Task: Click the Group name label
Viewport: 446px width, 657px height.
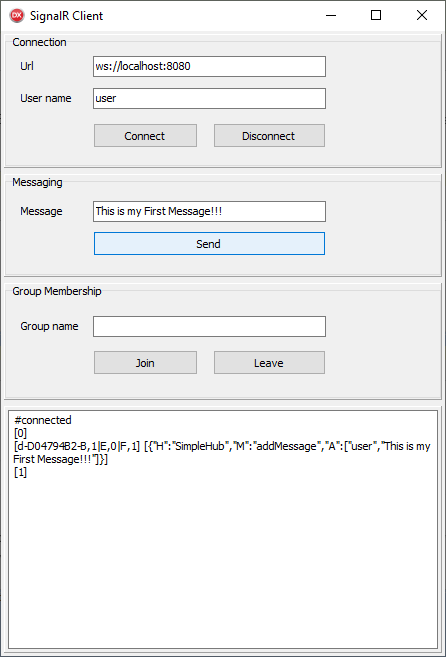Action: tap(49, 326)
